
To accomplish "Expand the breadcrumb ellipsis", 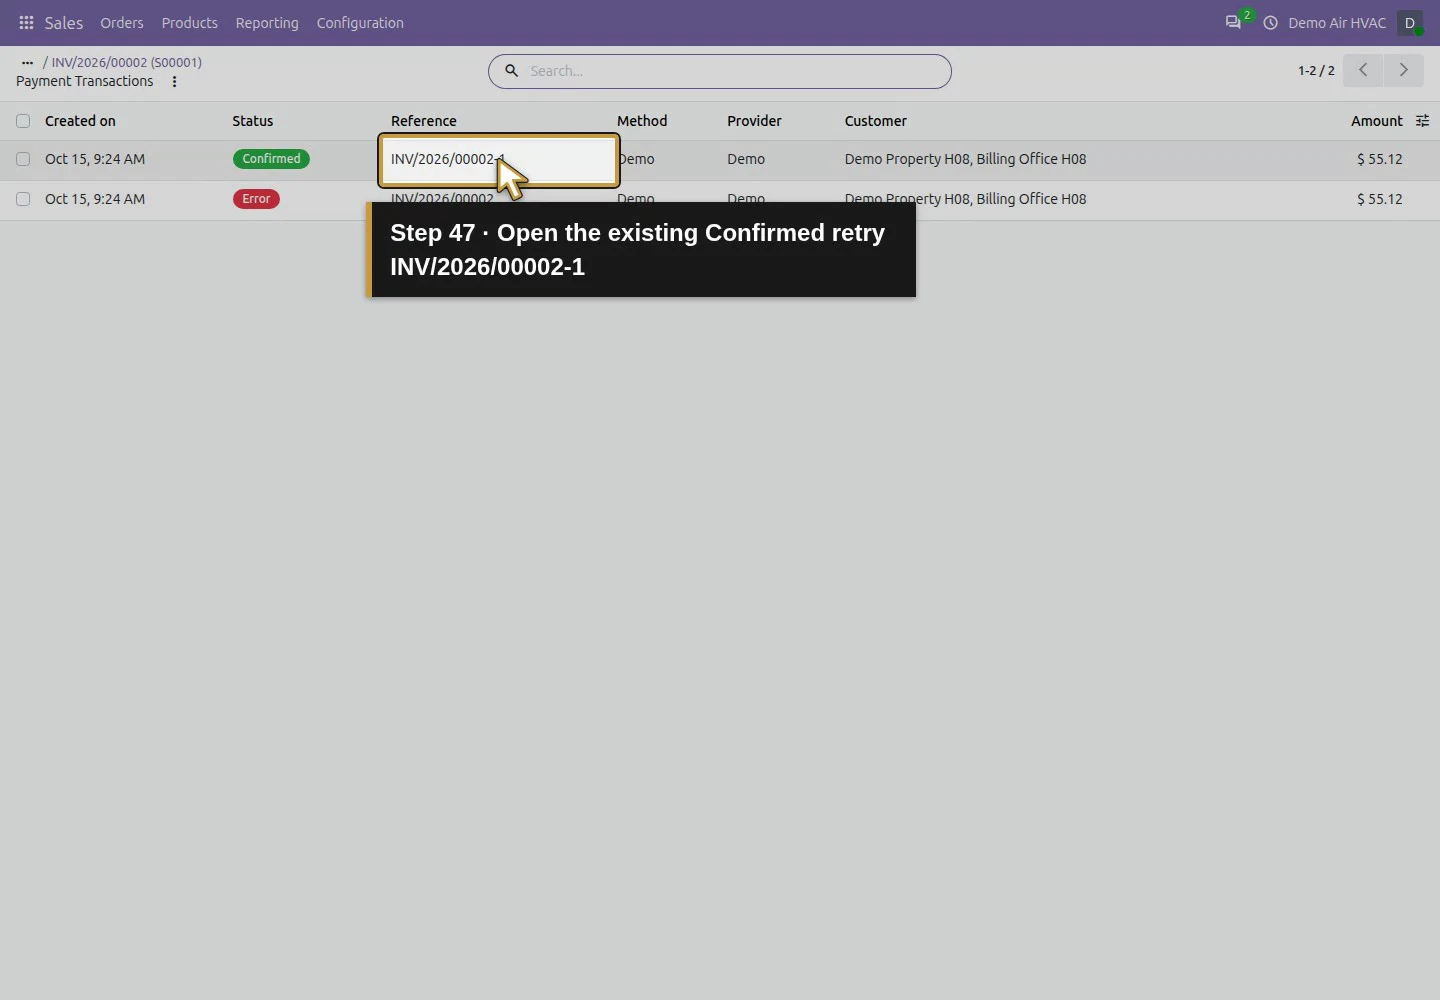I will pos(27,62).
